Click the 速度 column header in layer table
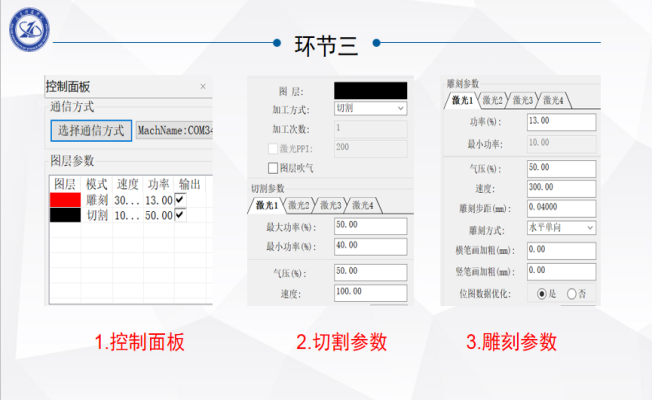Screen dimensions: 652x400 click(x=127, y=185)
